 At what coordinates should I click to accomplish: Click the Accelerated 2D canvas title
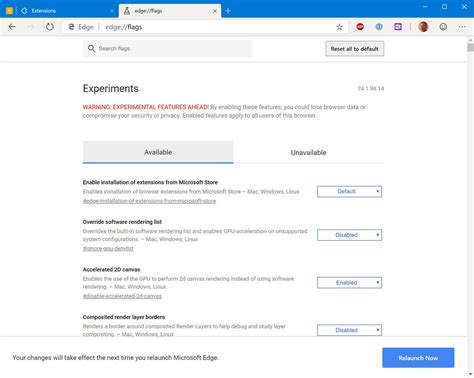(111, 269)
